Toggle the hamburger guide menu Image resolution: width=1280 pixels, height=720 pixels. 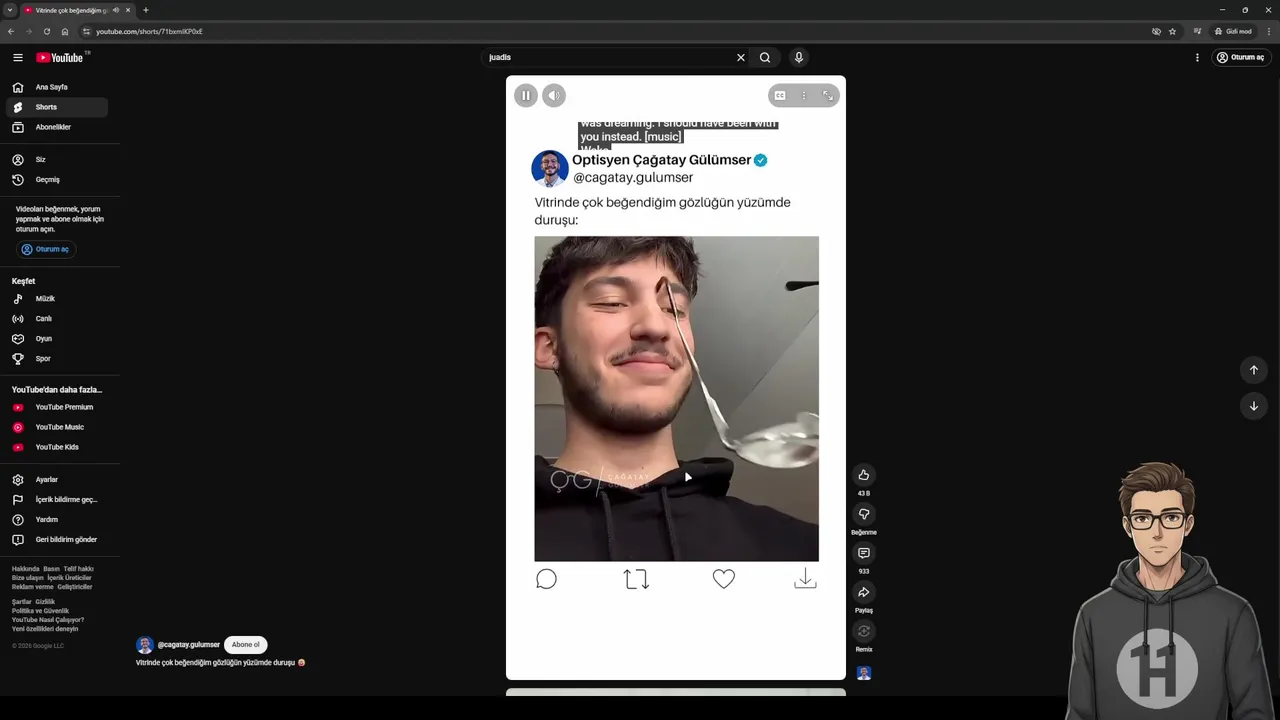point(18,57)
